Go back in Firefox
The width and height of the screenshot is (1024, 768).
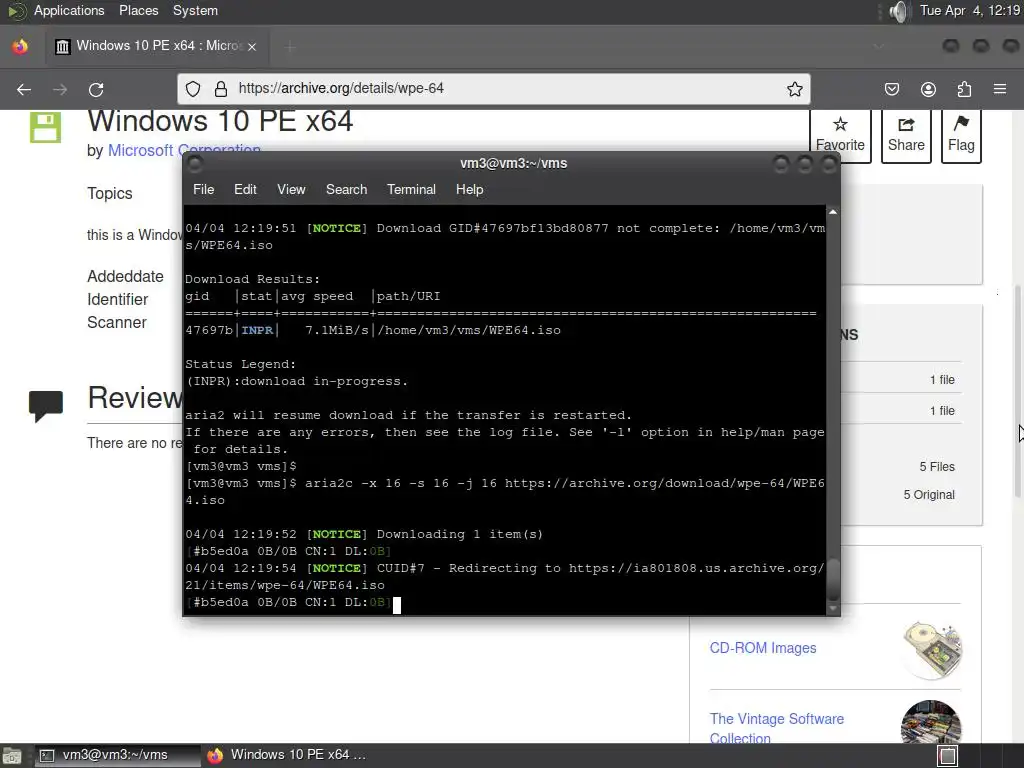pyautogui.click(x=24, y=89)
